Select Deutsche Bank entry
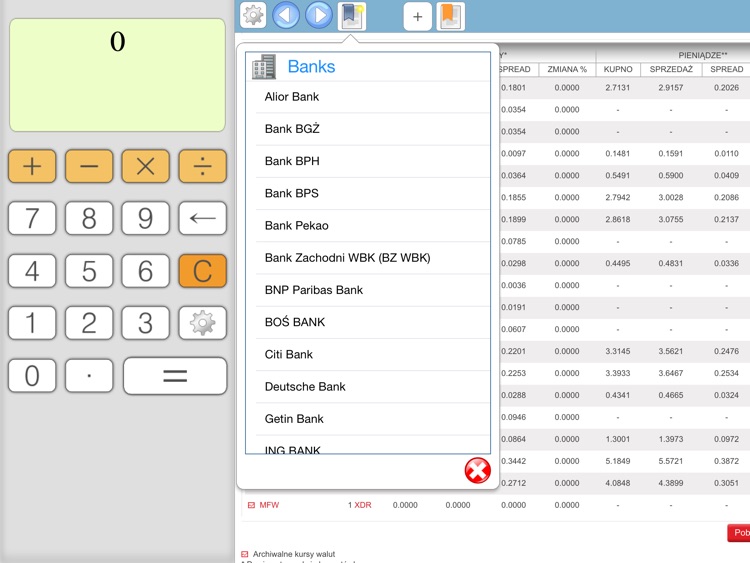The width and height of the screenshot is (750, 563). pyautogui.click(x=368, y=386)
